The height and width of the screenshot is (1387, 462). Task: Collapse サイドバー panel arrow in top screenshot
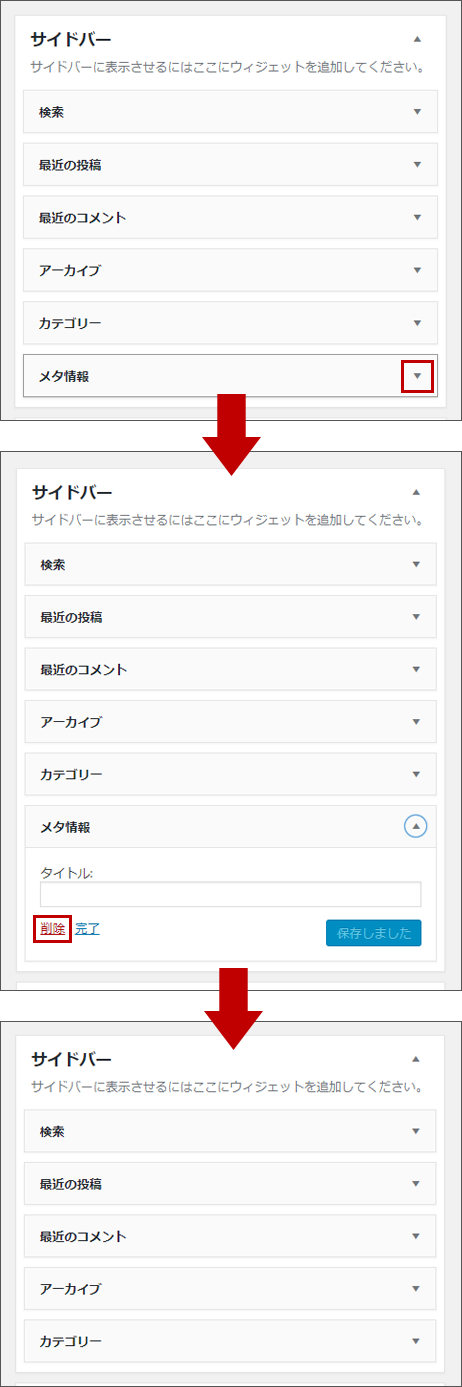417,39
